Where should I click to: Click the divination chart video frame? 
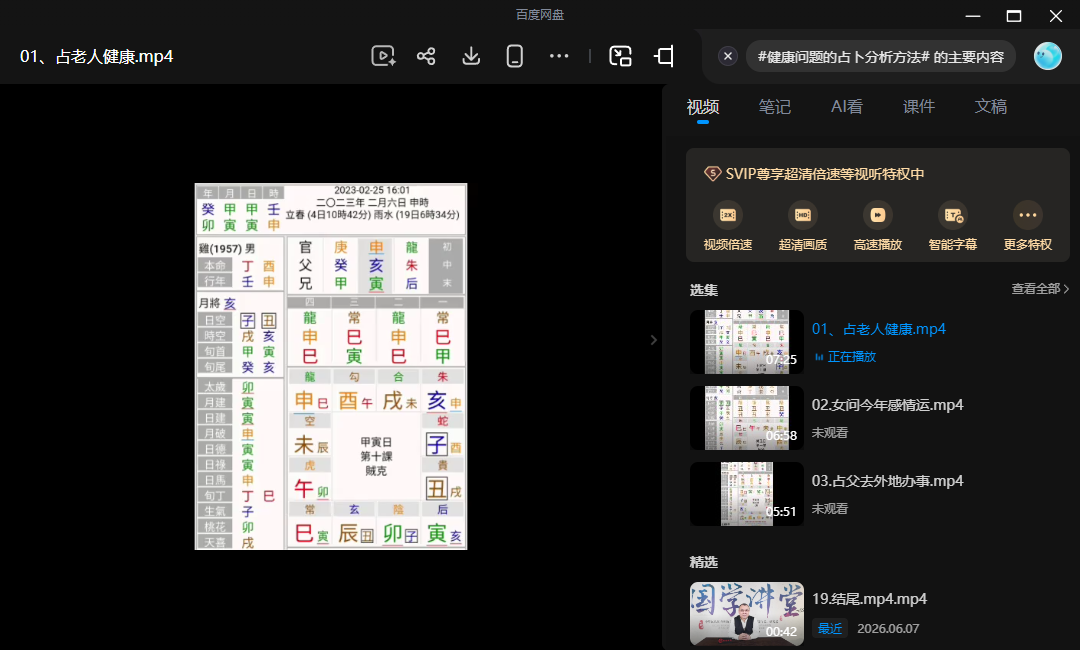click(331, 366)
